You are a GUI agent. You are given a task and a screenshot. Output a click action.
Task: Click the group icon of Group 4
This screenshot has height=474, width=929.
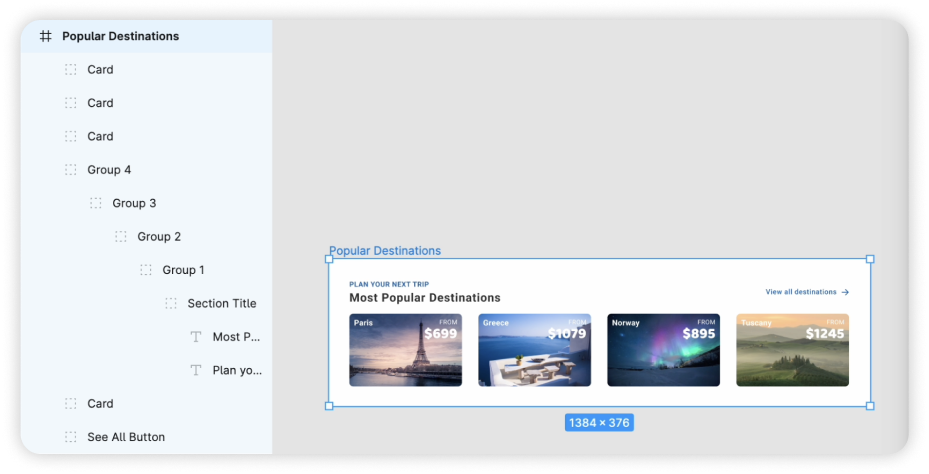coord(71,170)
